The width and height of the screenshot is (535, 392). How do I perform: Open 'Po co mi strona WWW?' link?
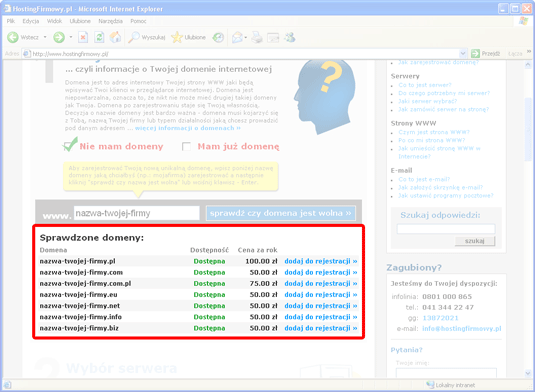(432, 140)
